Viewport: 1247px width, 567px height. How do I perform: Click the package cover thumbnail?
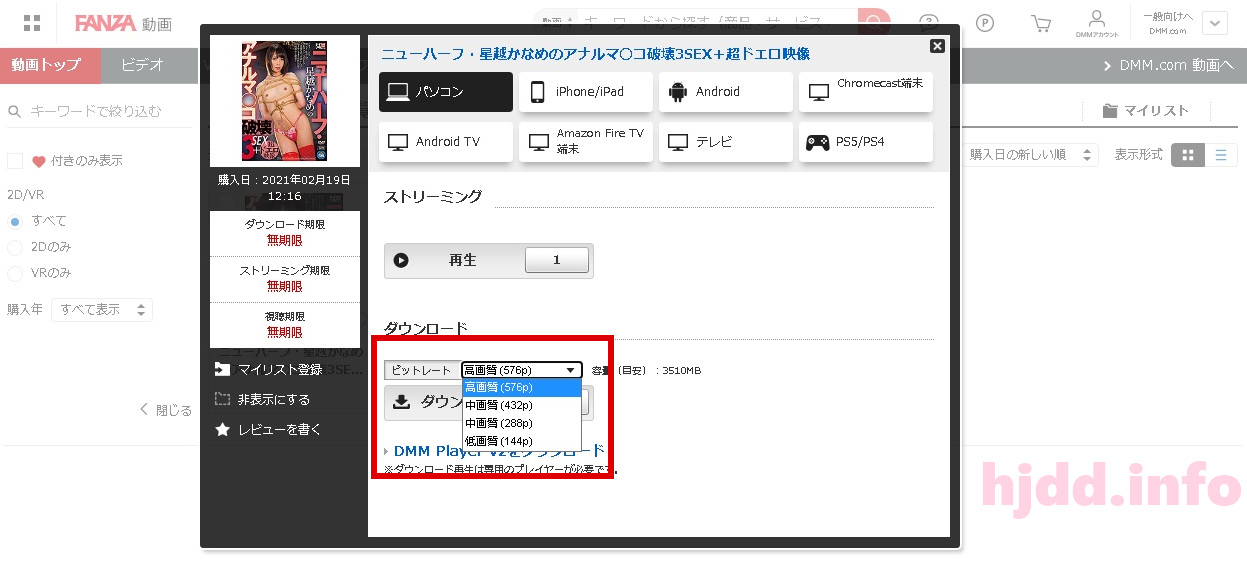[285, 100]
